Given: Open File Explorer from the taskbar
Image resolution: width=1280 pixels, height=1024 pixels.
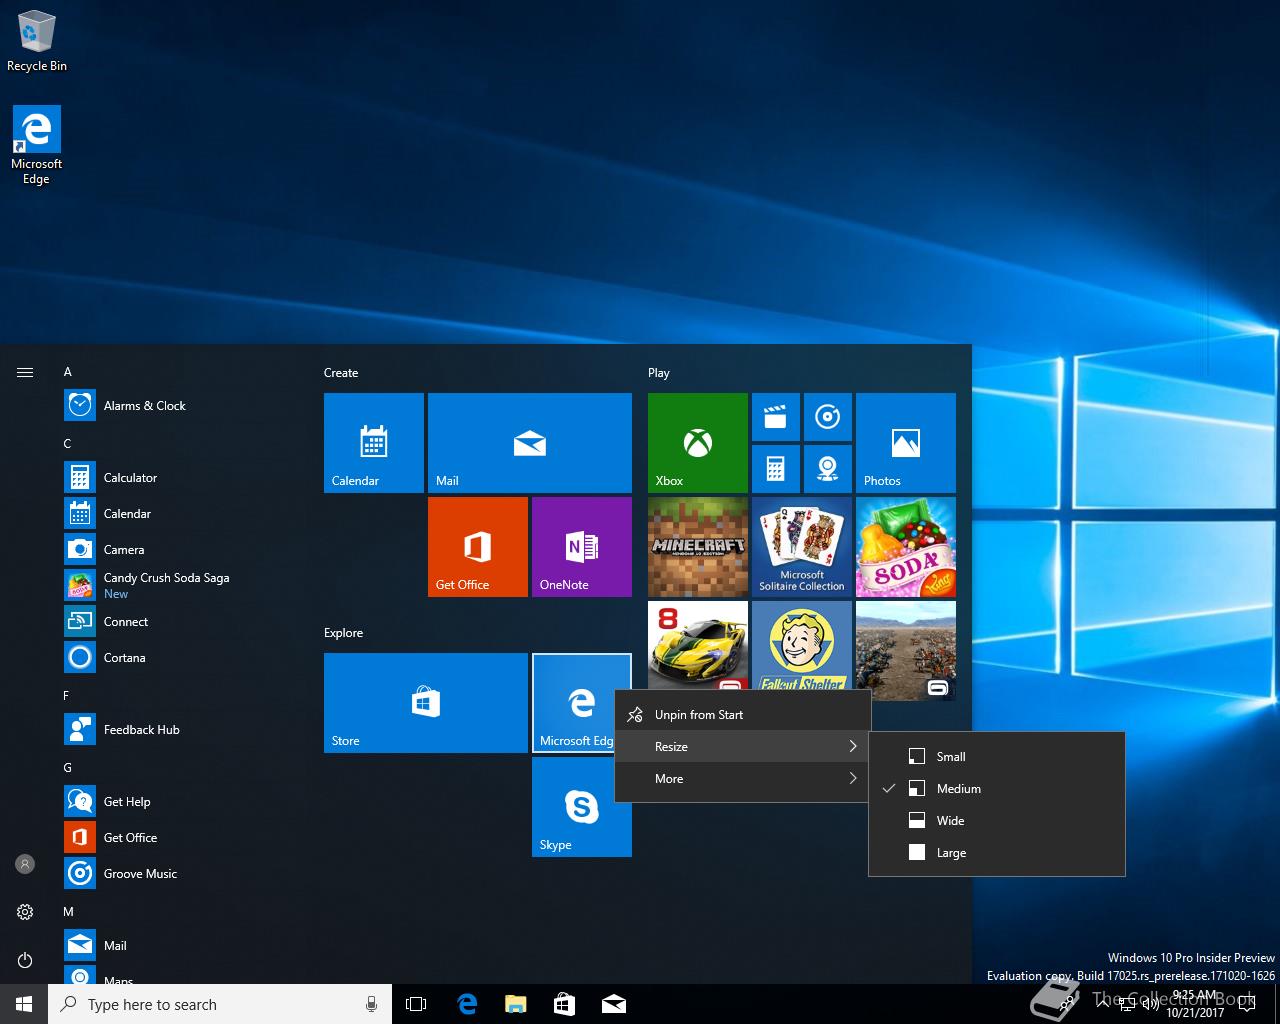Looking at the screenshot, I should tap(516, 1004).
